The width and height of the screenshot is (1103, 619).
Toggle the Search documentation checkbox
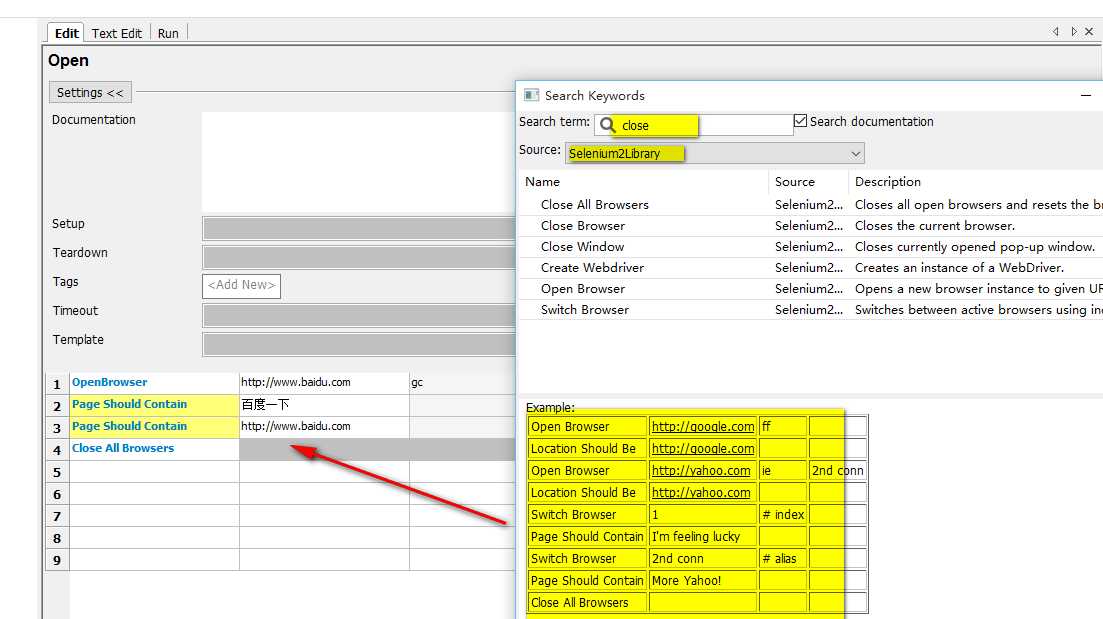pyautogui.click(x=801, y=121)
